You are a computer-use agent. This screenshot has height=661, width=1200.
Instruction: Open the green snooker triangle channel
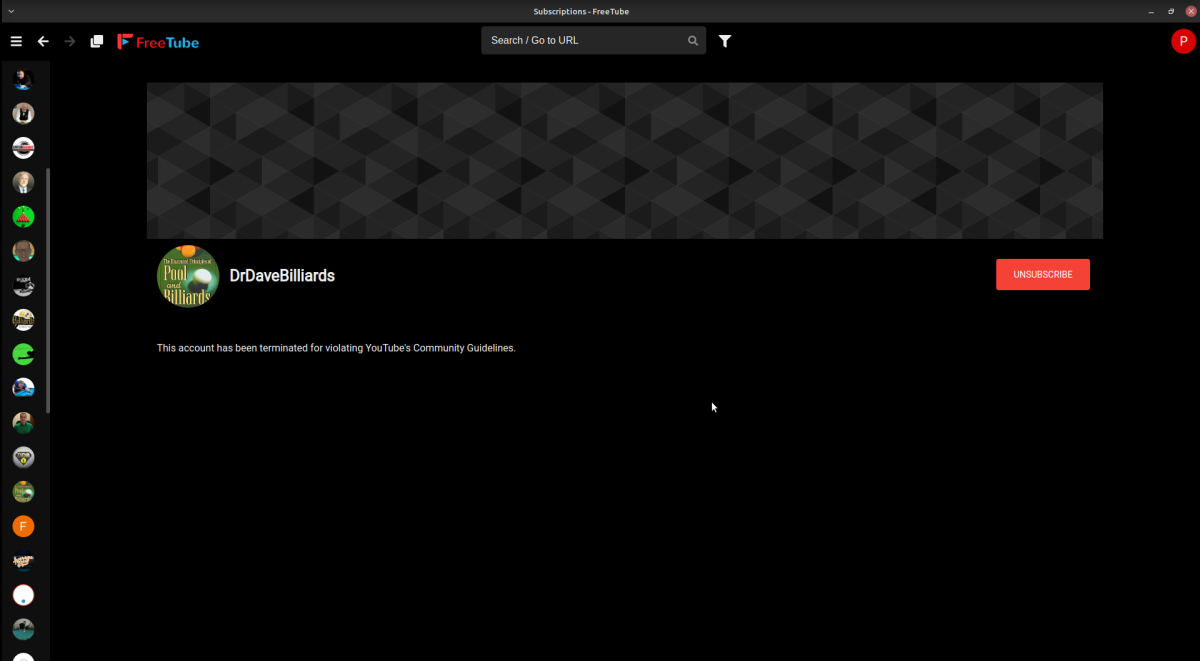(x=23, y=216)
